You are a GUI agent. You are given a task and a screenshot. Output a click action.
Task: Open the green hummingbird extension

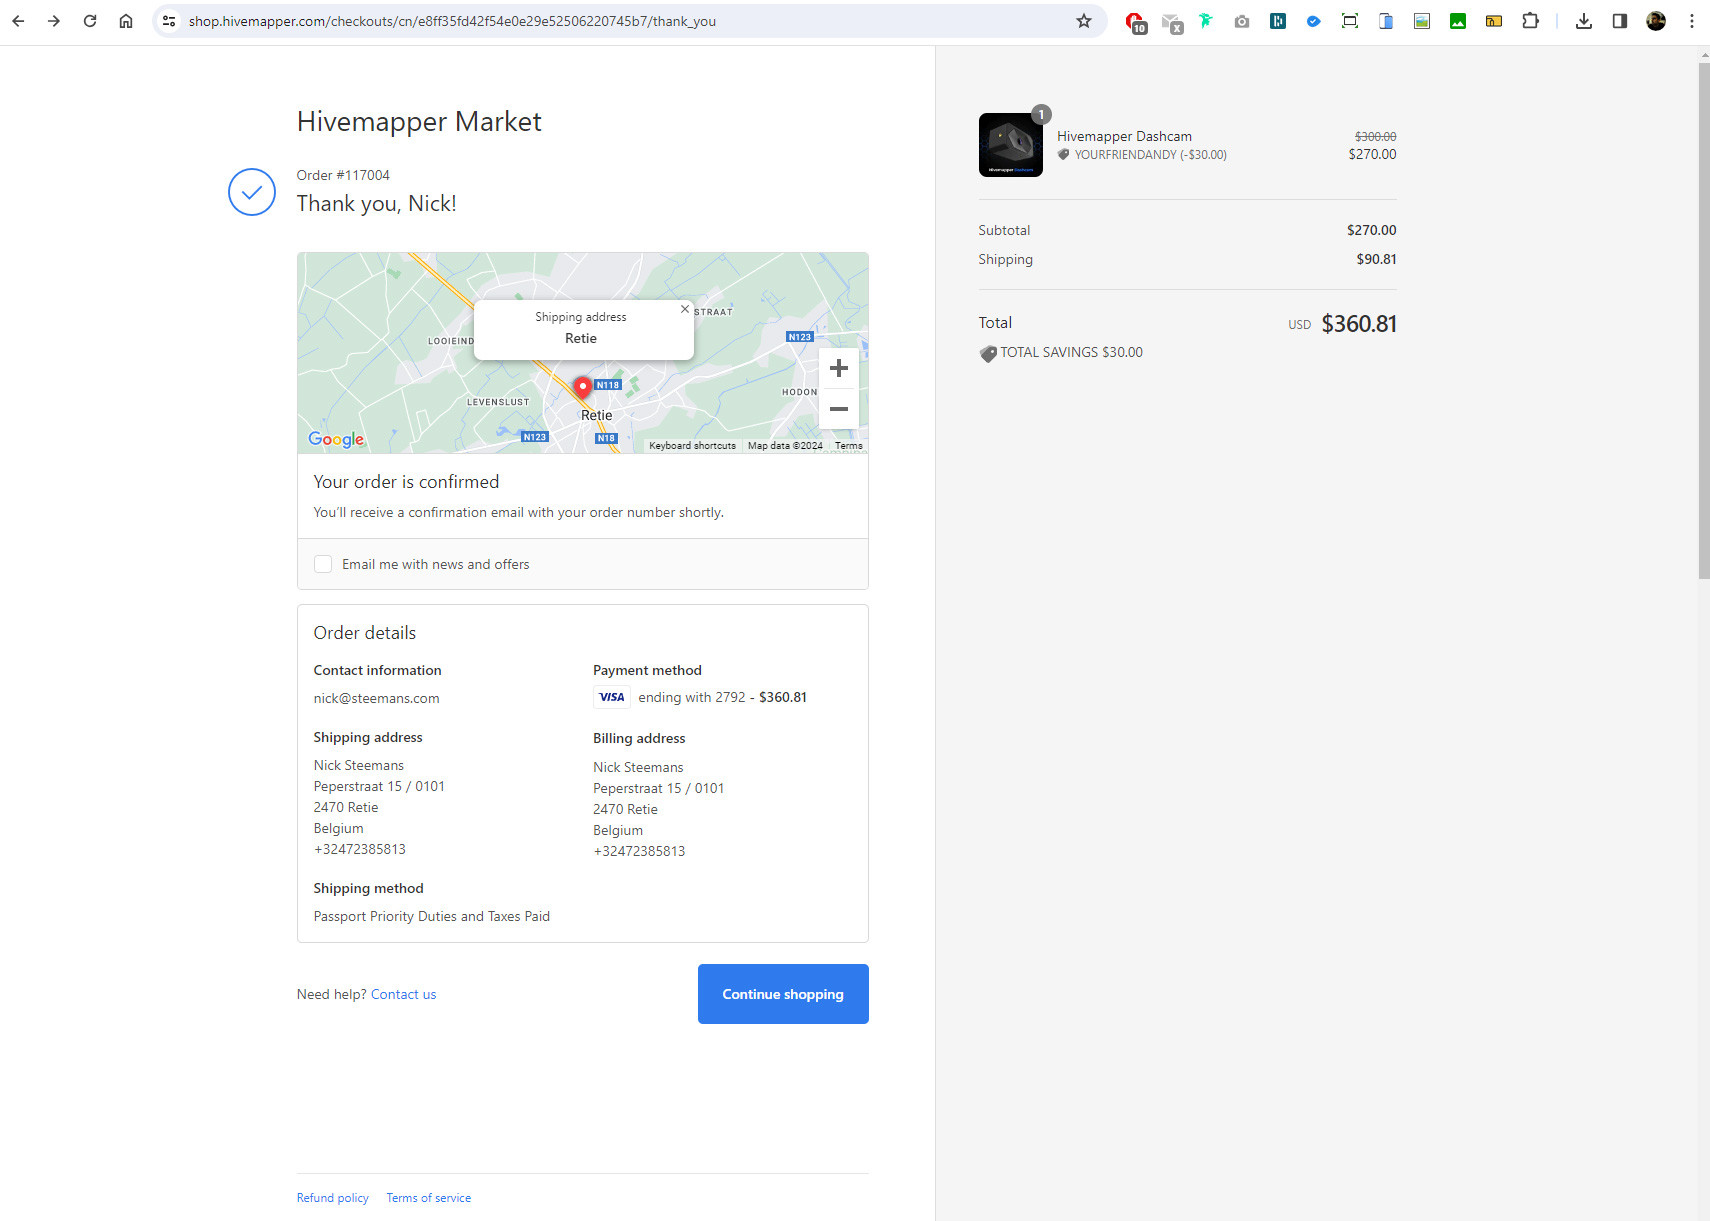[x=1206, y=21]
